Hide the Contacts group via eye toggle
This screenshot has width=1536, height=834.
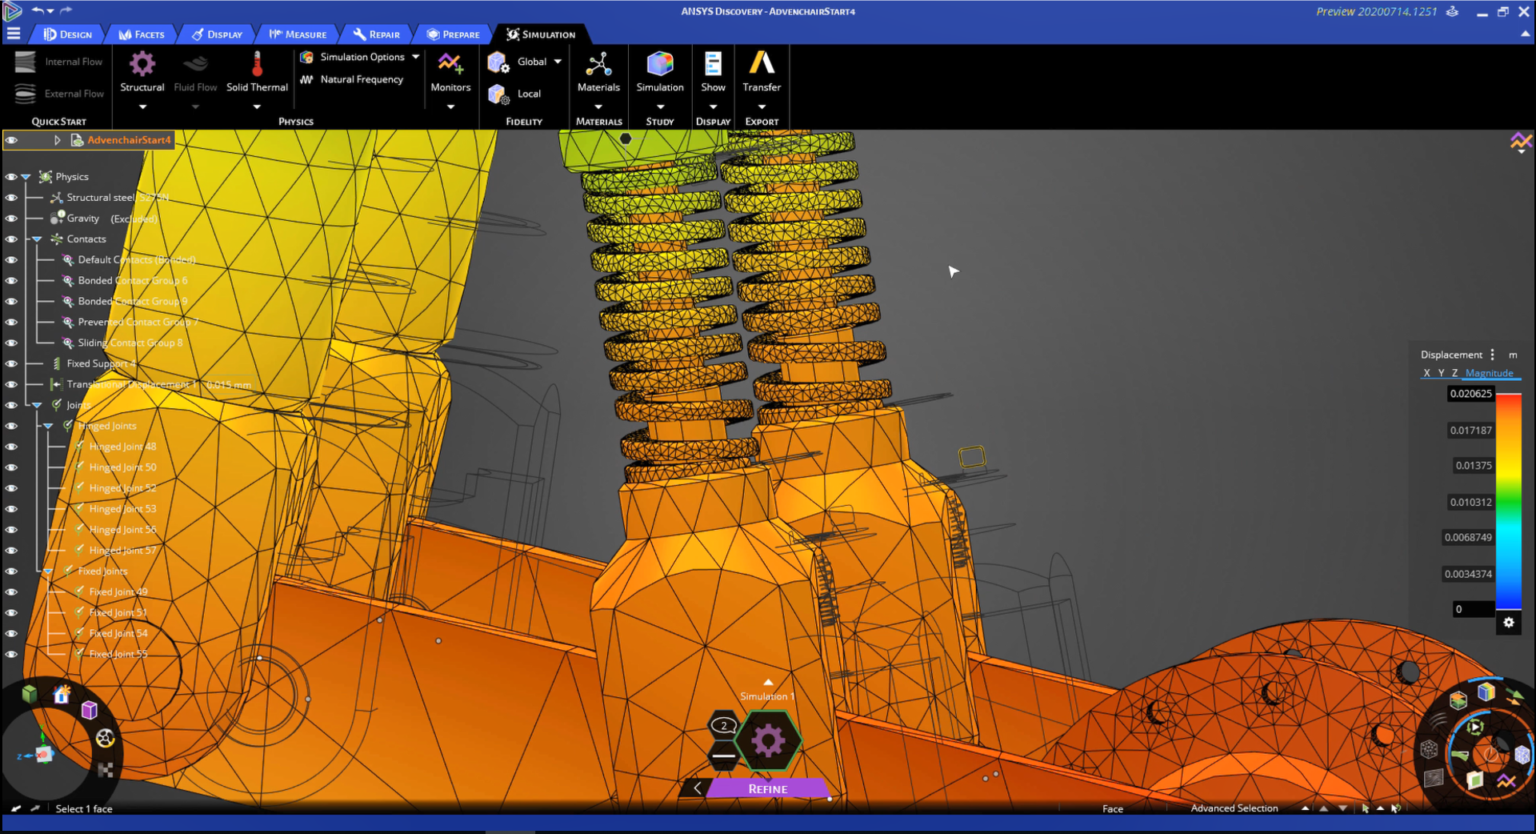coord(10,239)
